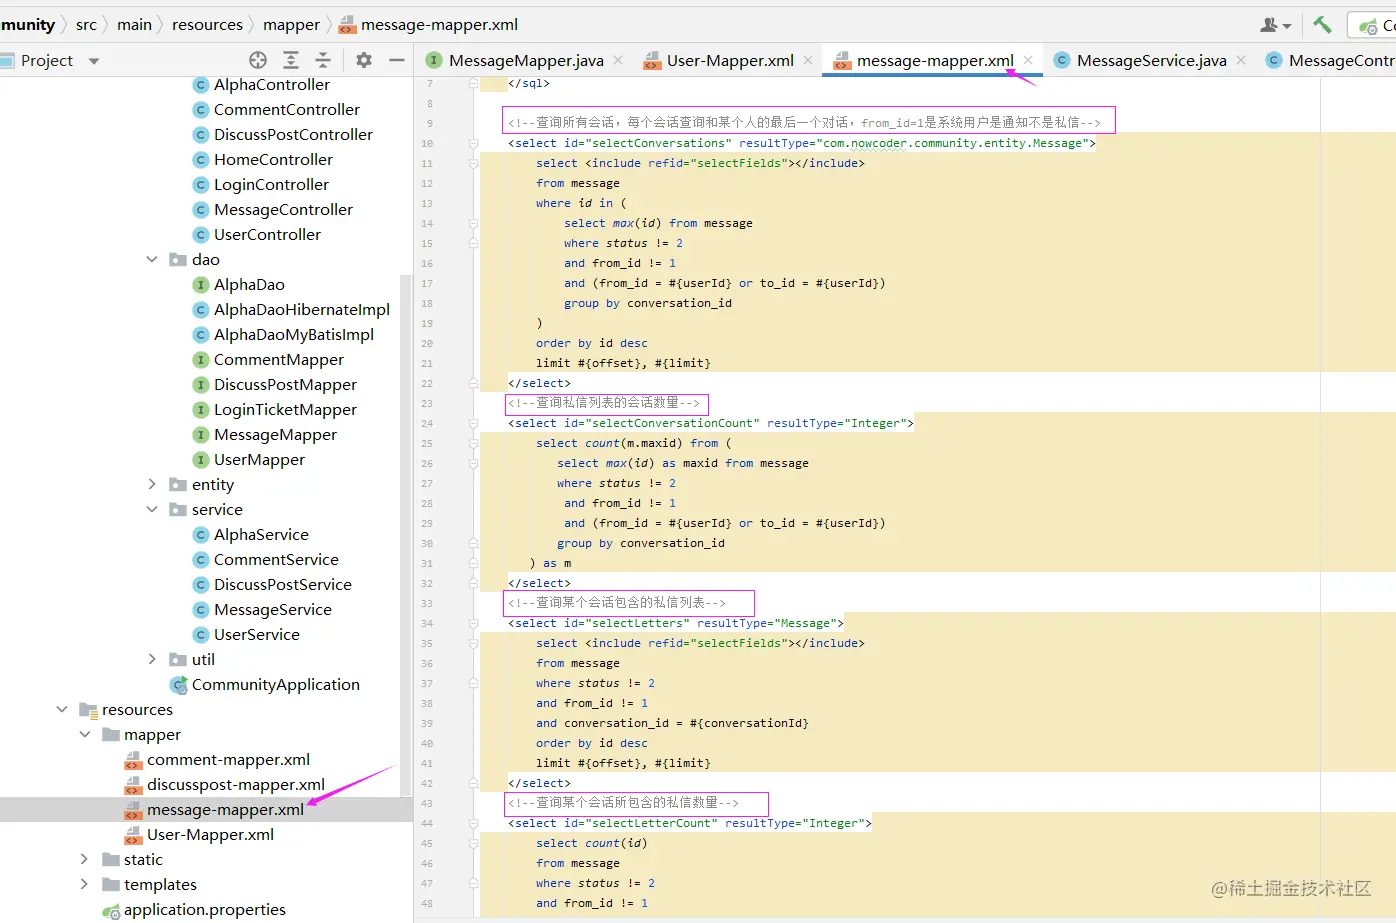Select User-Mapper.xml file in tree
The image size is (1396, 923).
click(210, 835)
